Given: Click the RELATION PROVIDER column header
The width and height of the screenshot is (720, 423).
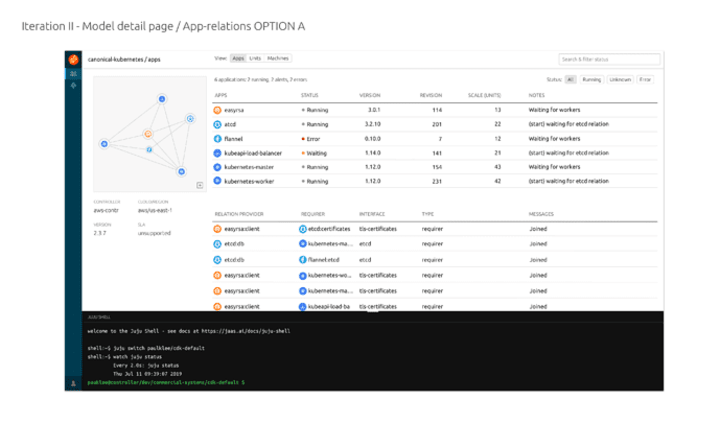Looking at the screenshot, I should pos(239,214).
